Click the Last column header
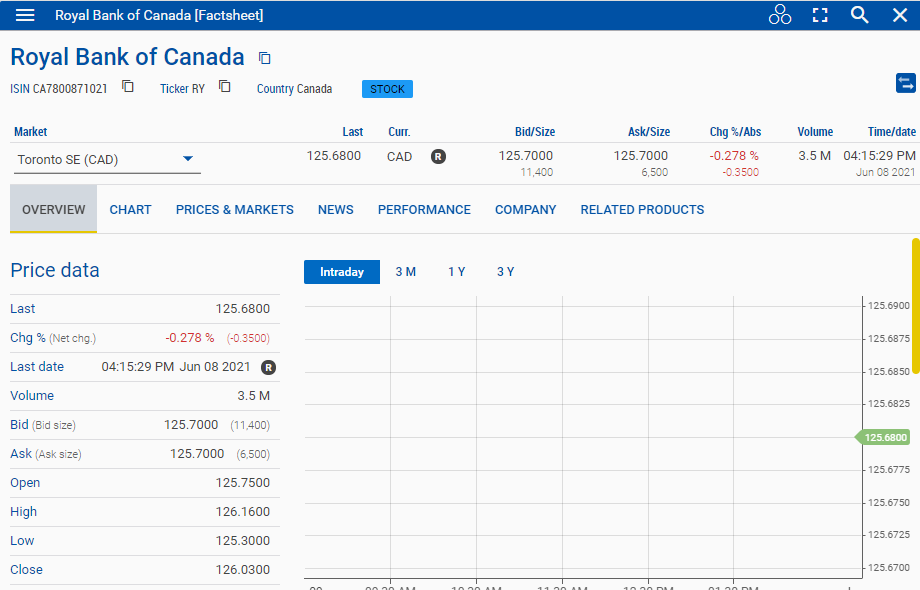 pyautogui.click(x=353, y=132)
